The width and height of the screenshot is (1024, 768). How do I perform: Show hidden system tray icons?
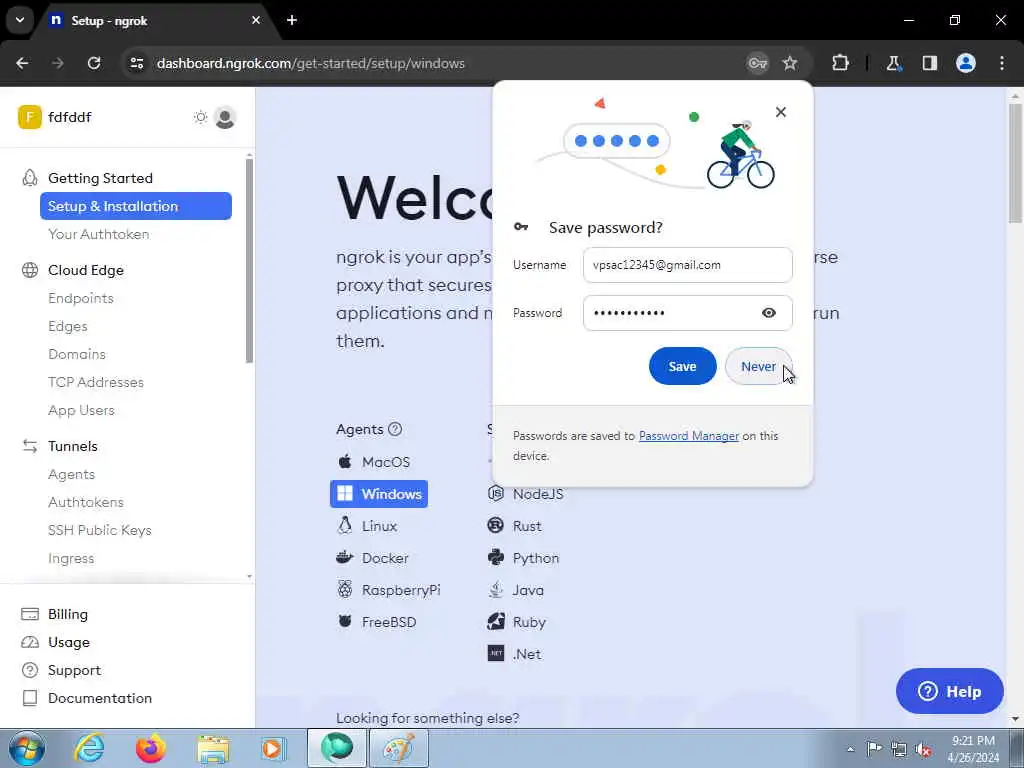tap(850, 749)
